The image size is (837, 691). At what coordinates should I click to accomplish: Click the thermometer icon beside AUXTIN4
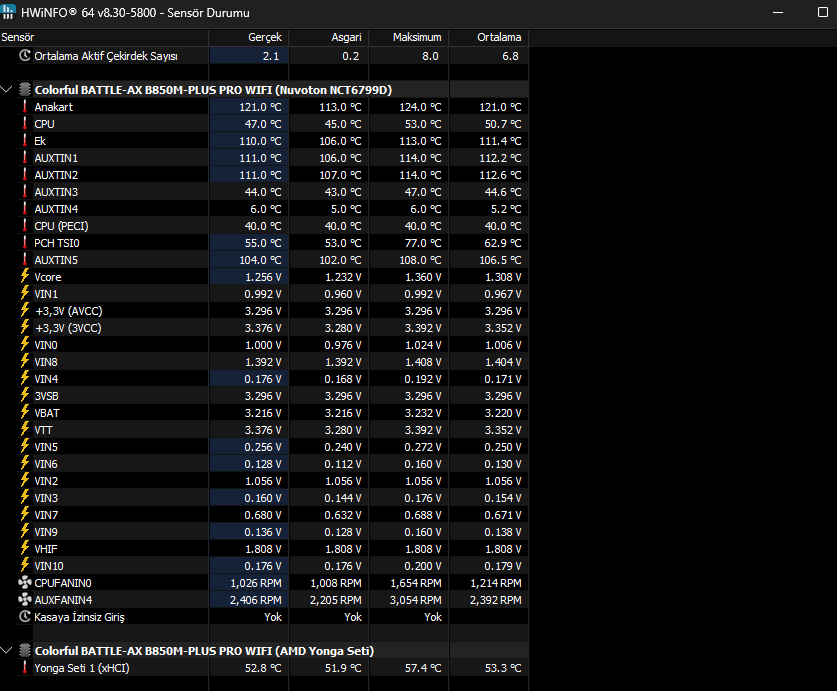pyautogui.click(x=25, y=208)
